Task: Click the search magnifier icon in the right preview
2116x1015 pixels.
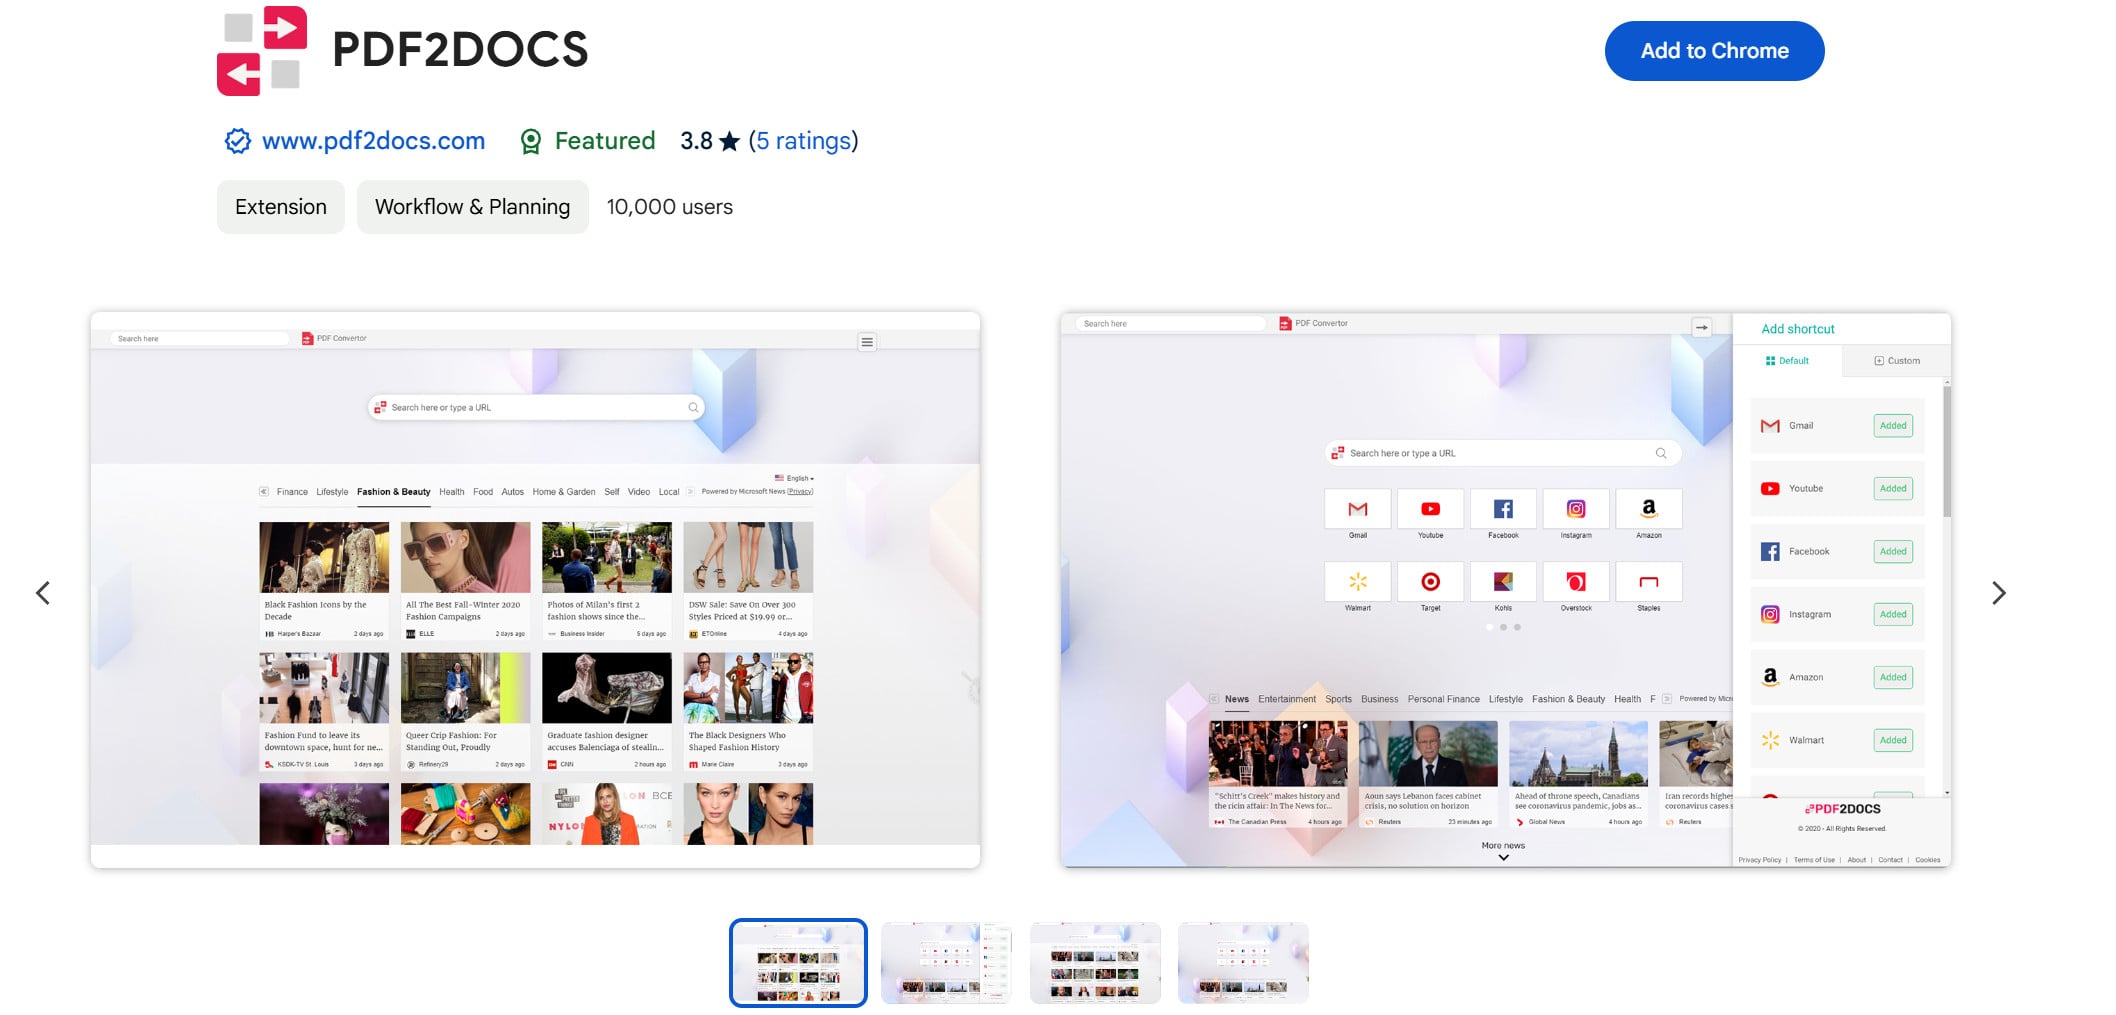Action: click(1661, 454)
